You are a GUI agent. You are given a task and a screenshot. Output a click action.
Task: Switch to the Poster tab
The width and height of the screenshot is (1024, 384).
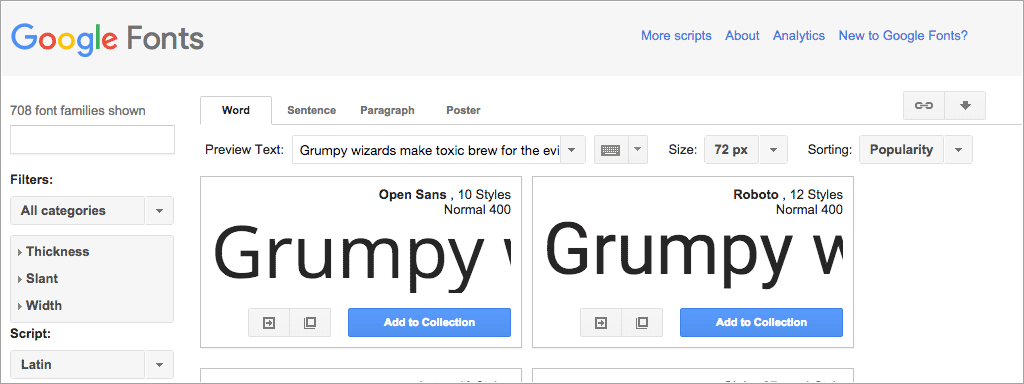463,110
